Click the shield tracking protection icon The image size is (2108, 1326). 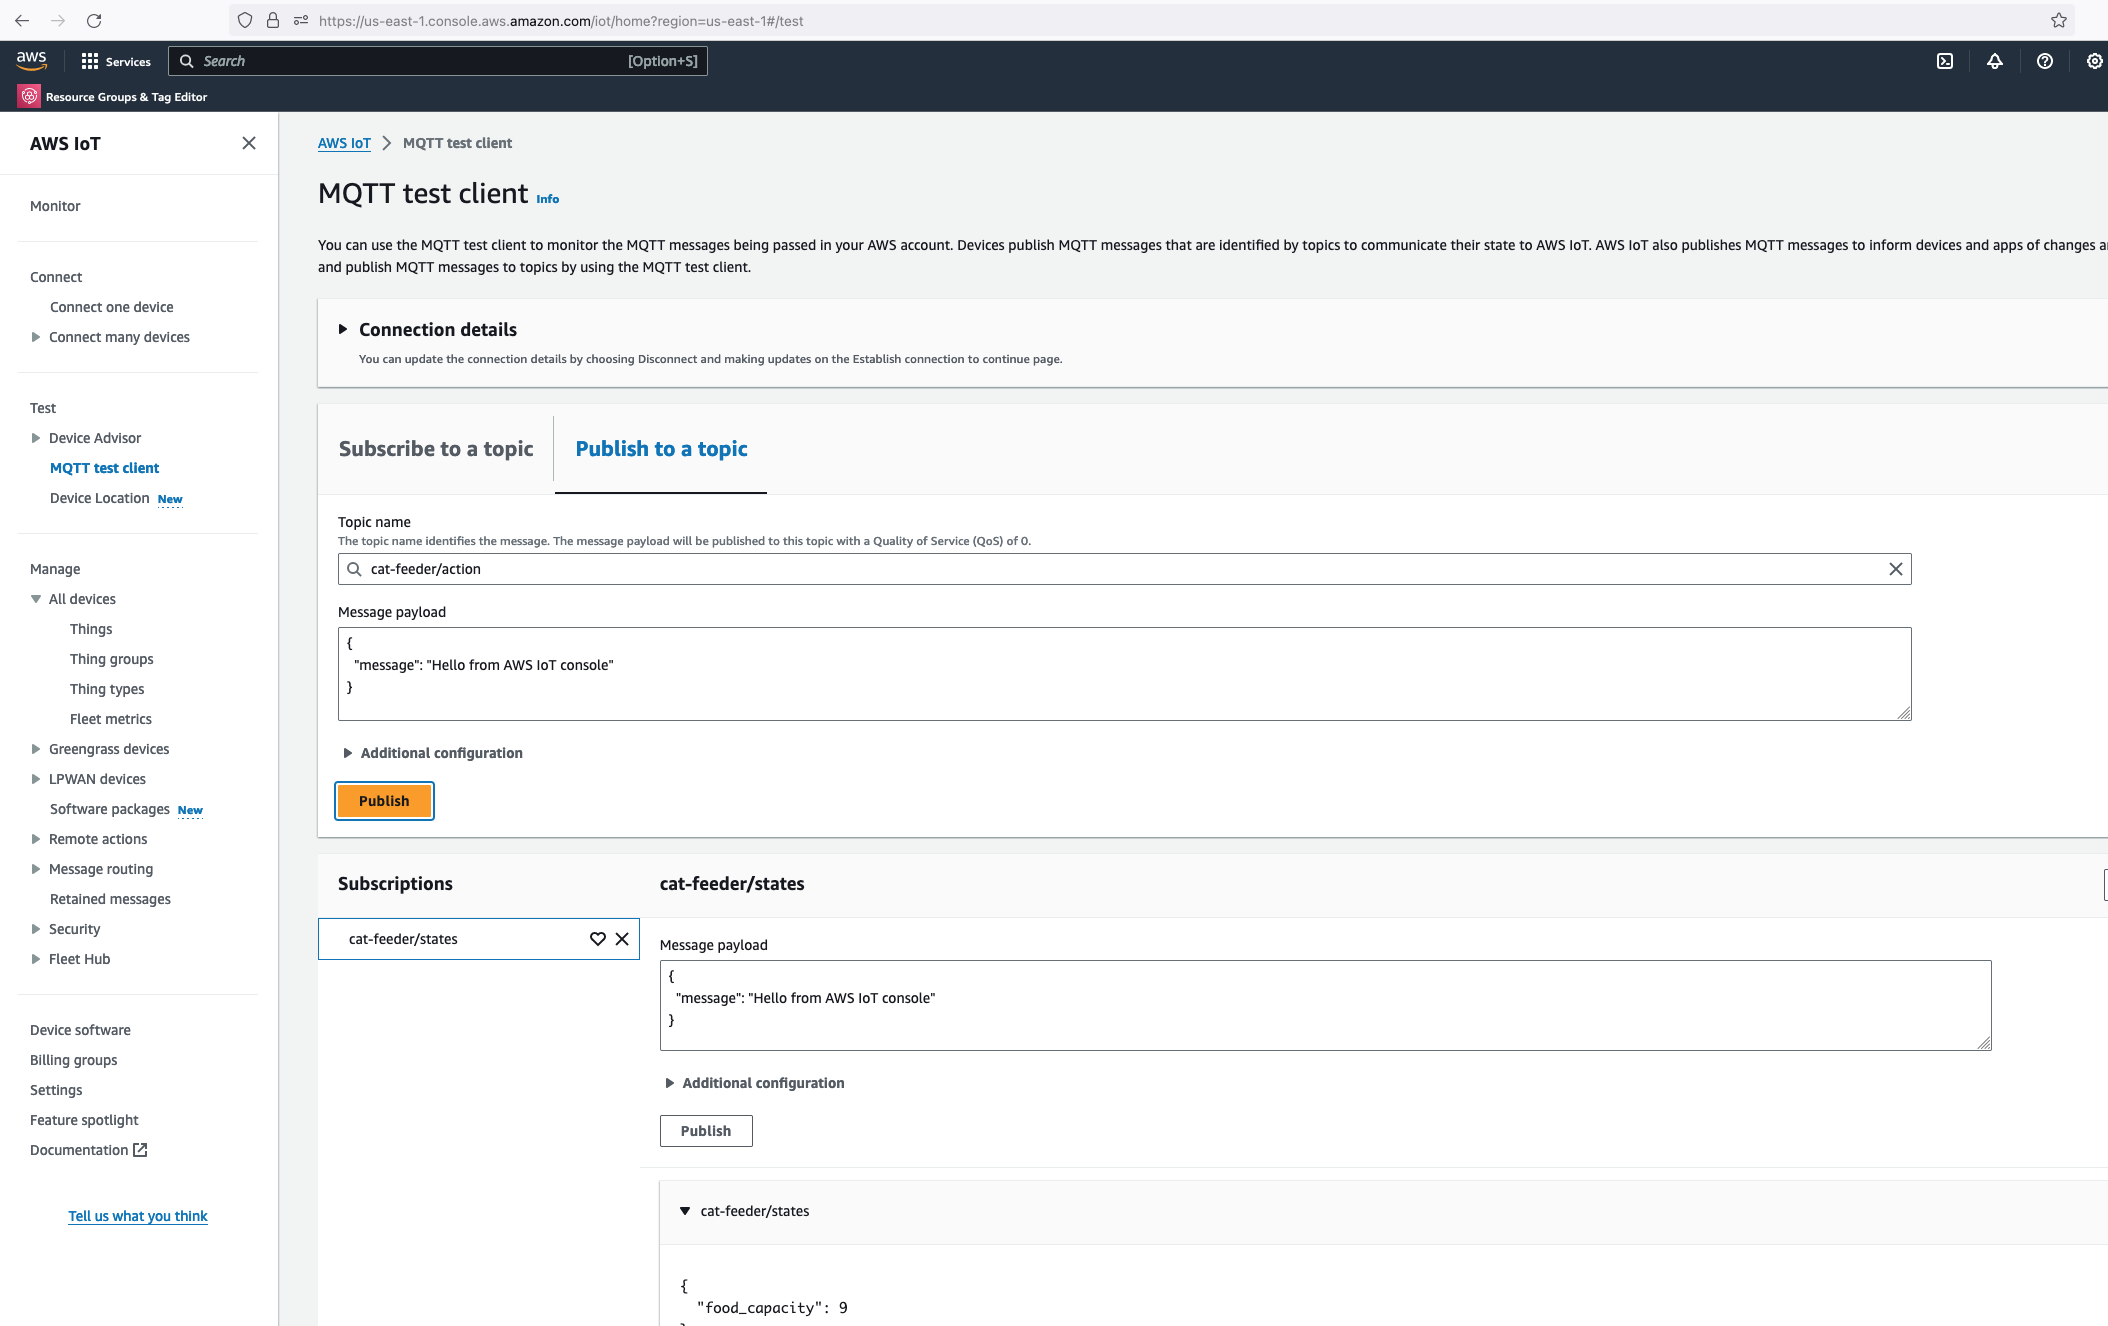pyautogui.click(x=245, y=20)
